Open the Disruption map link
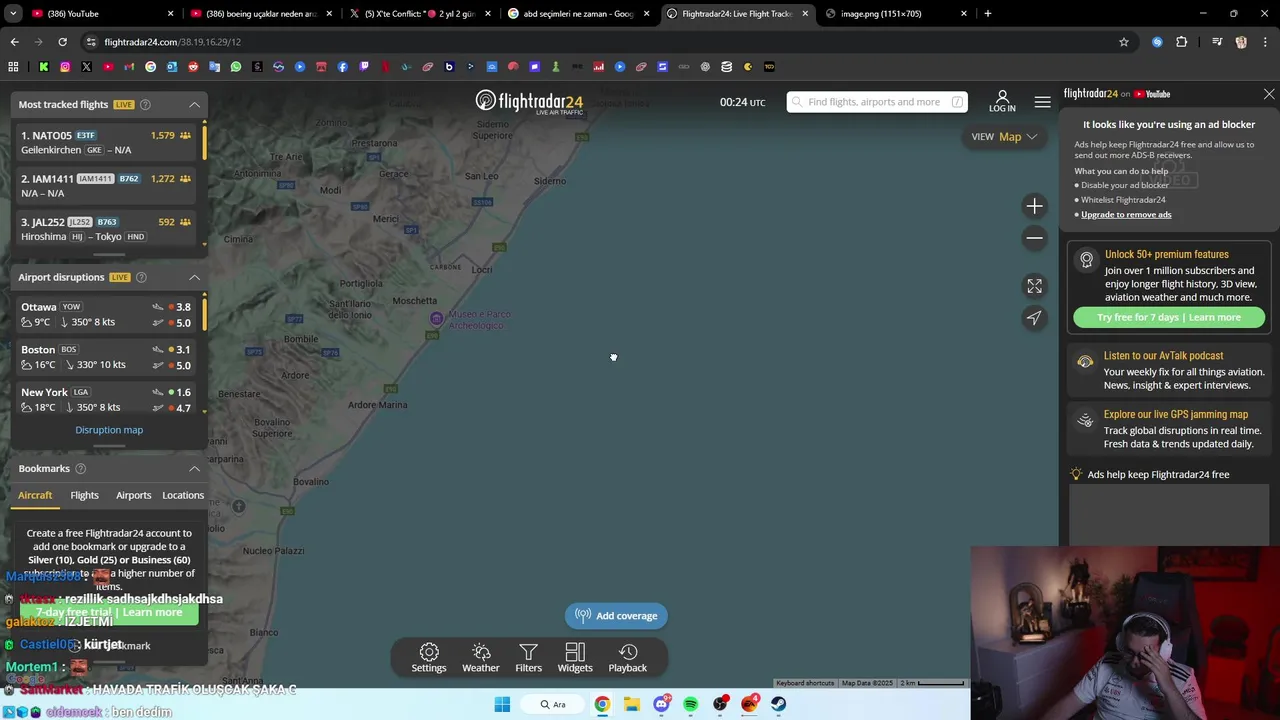Viewport: 1280px width, 720px height. coord(109,430)
